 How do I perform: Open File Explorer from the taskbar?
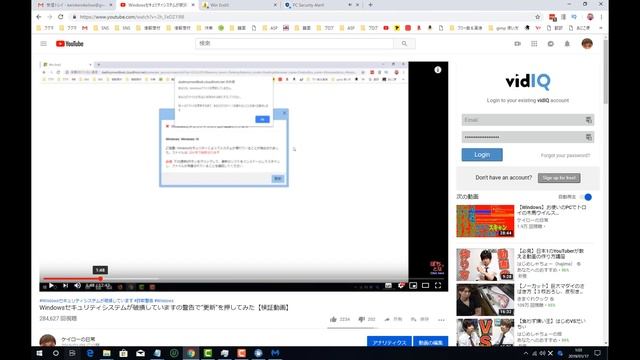tap(107, 353)
